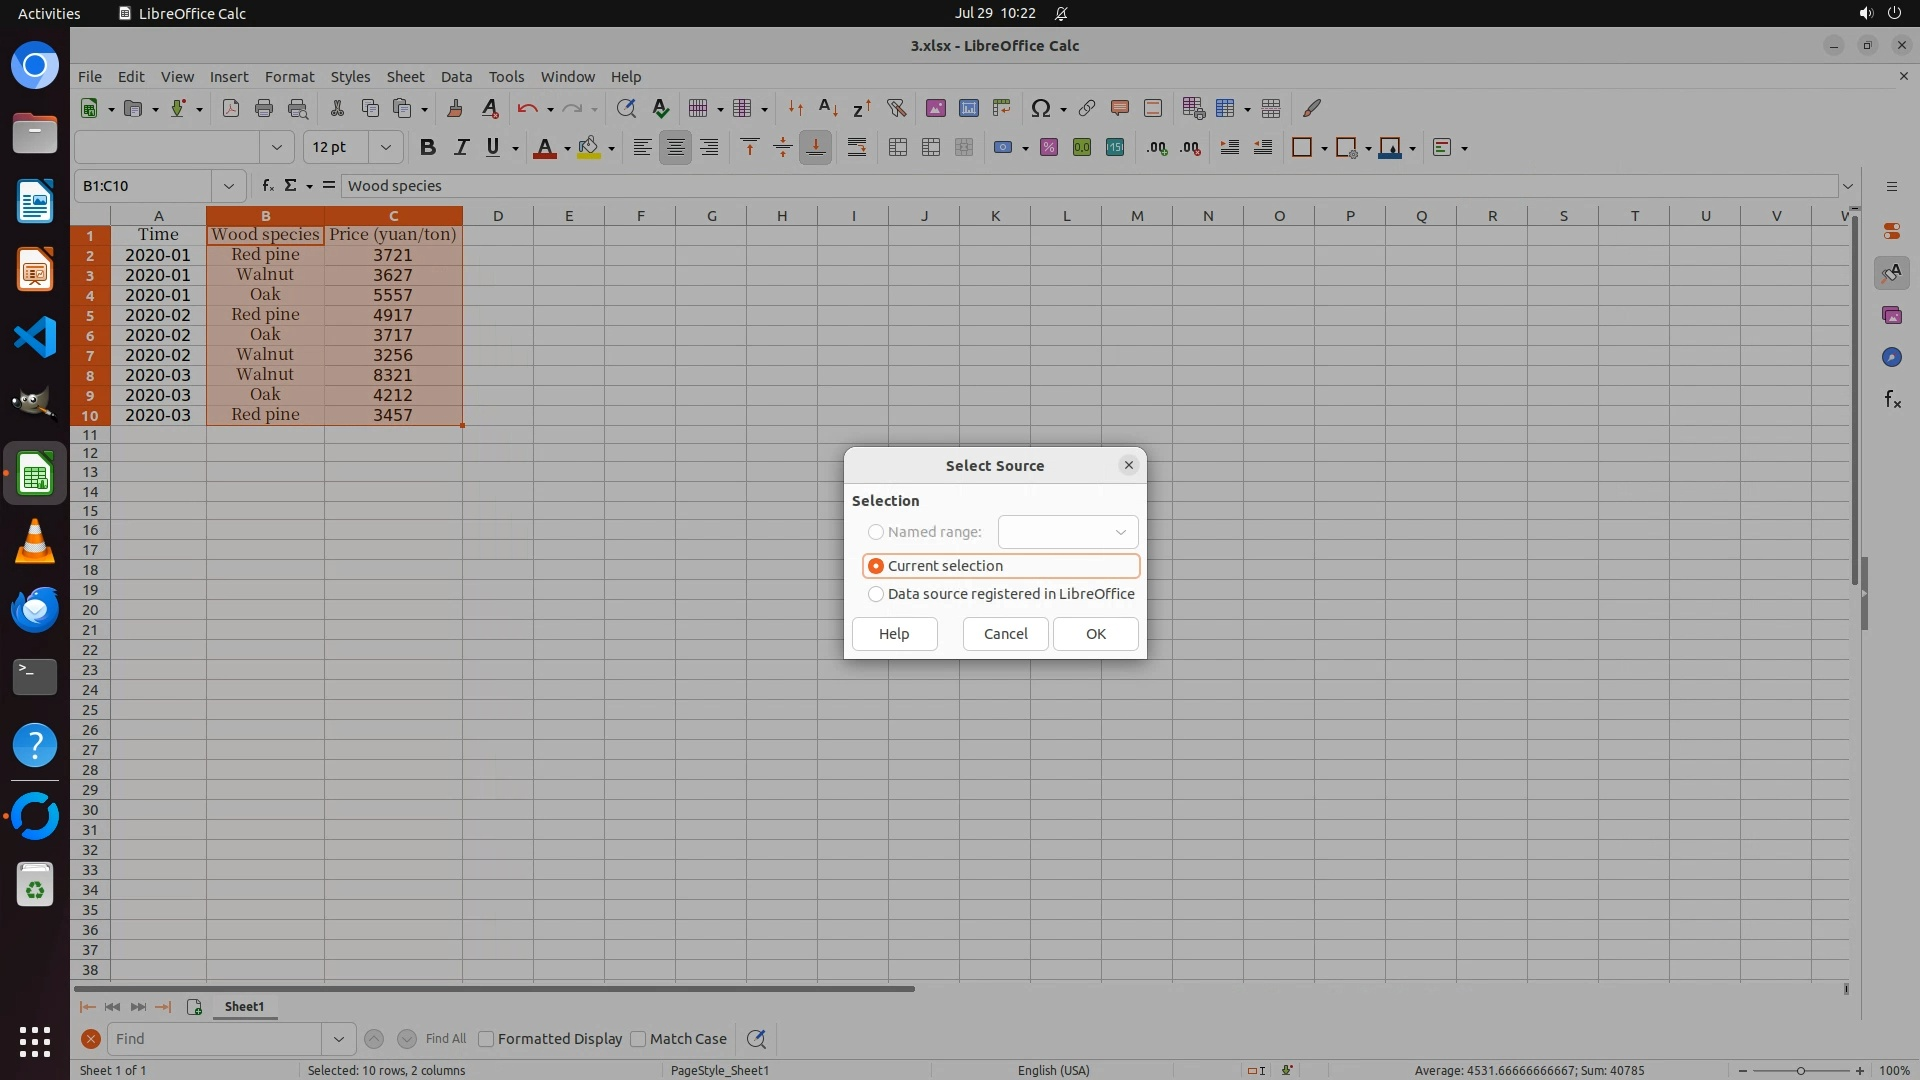
Task: Open the Sheet menu
Action: point(405,77)
